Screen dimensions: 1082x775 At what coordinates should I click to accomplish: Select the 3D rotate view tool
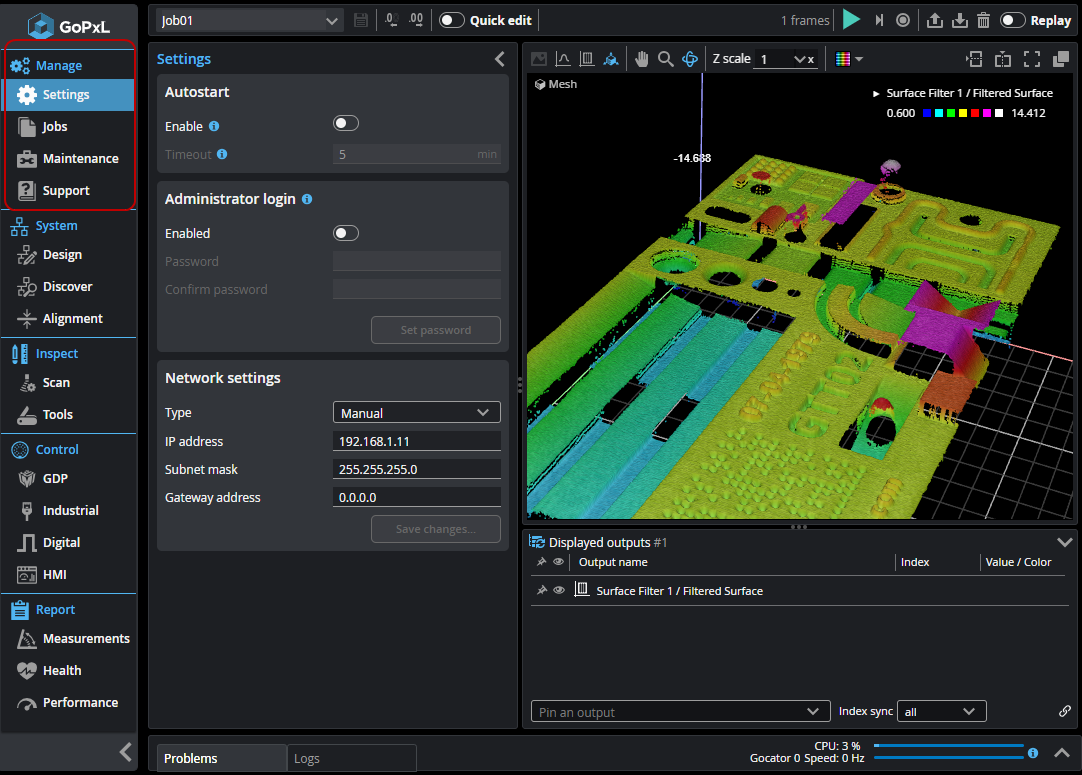(x=690, y=59)
